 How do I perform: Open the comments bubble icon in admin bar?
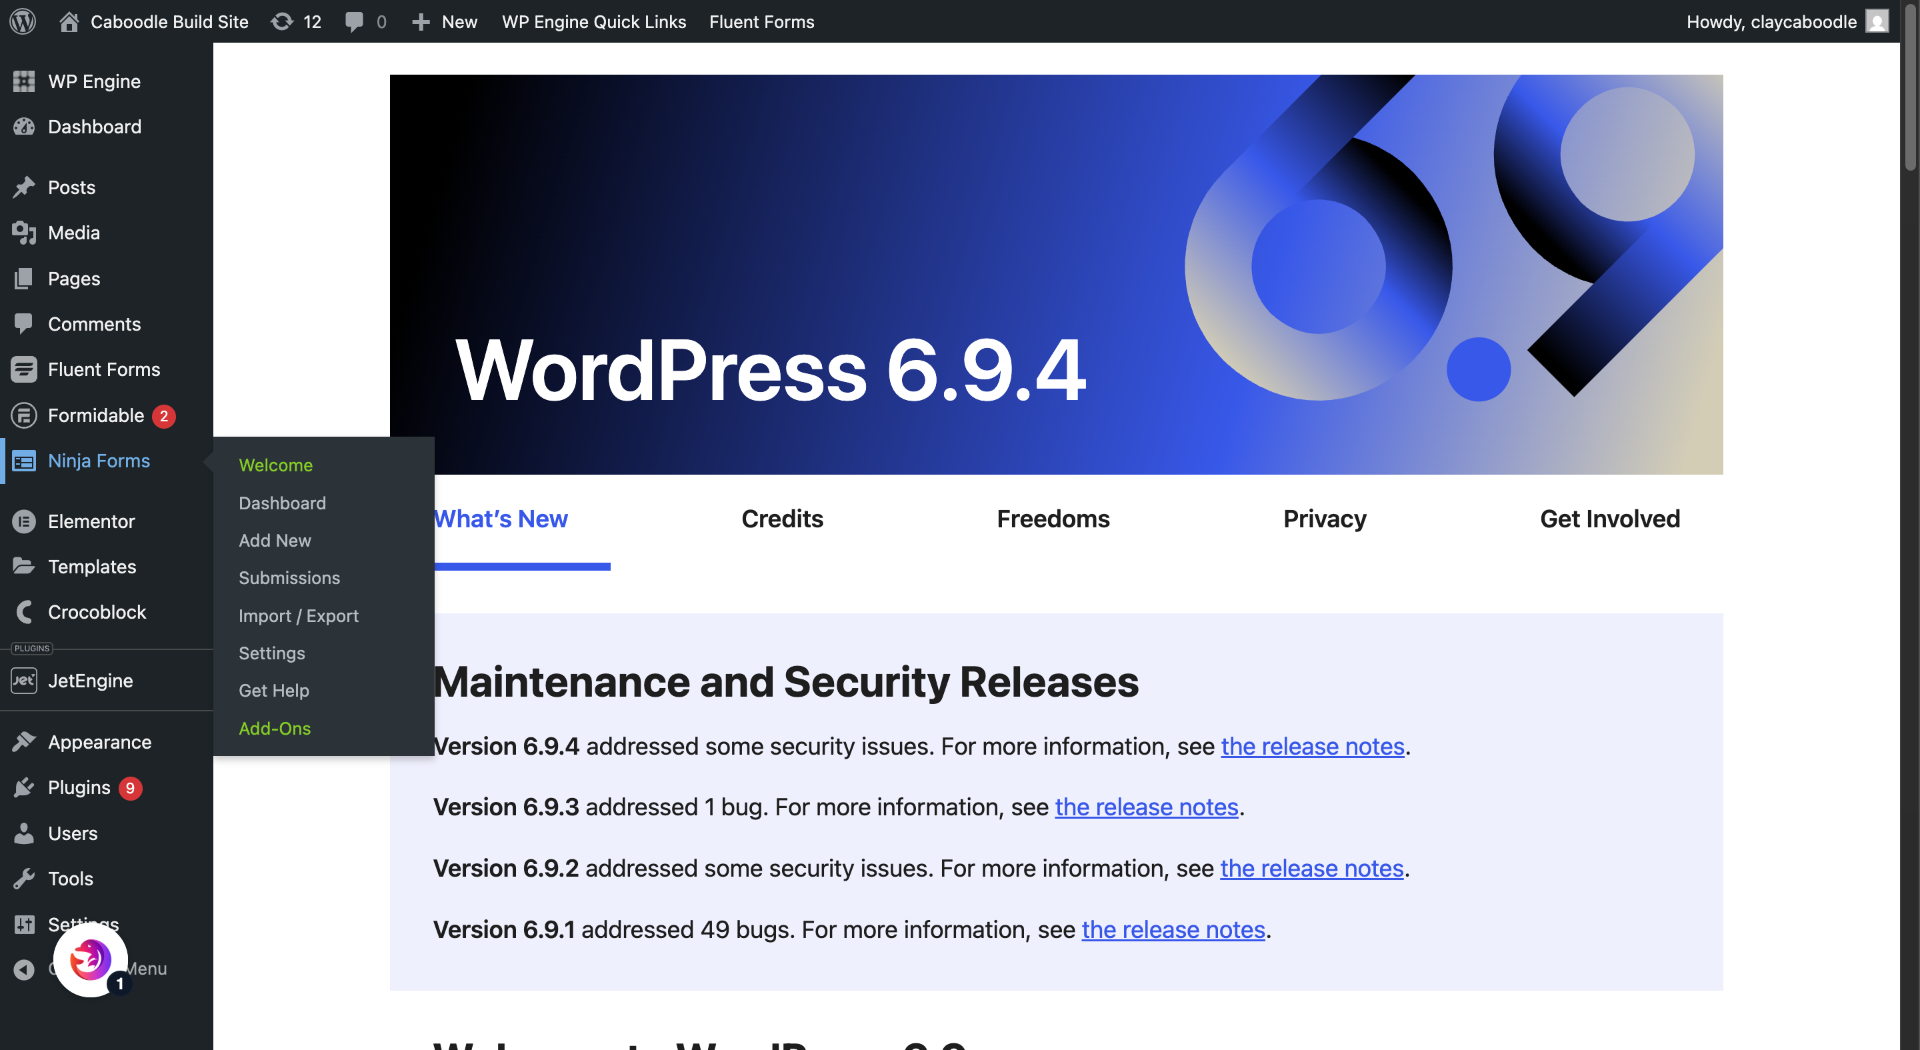tap(354, 21)
